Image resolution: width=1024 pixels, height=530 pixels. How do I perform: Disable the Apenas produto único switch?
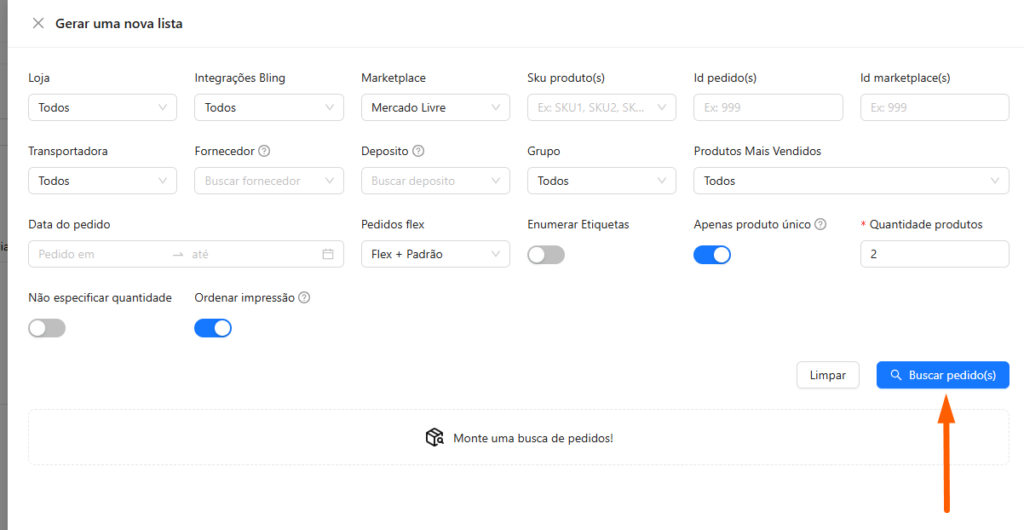click(x=712, y=255)
